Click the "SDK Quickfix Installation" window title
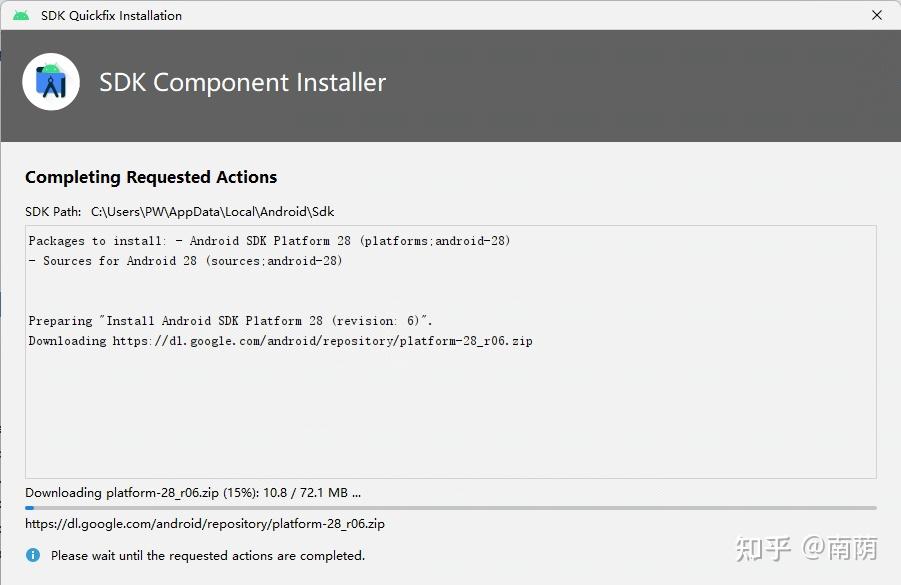The height and width of the screenshot is (585, 901). [111, 15]
